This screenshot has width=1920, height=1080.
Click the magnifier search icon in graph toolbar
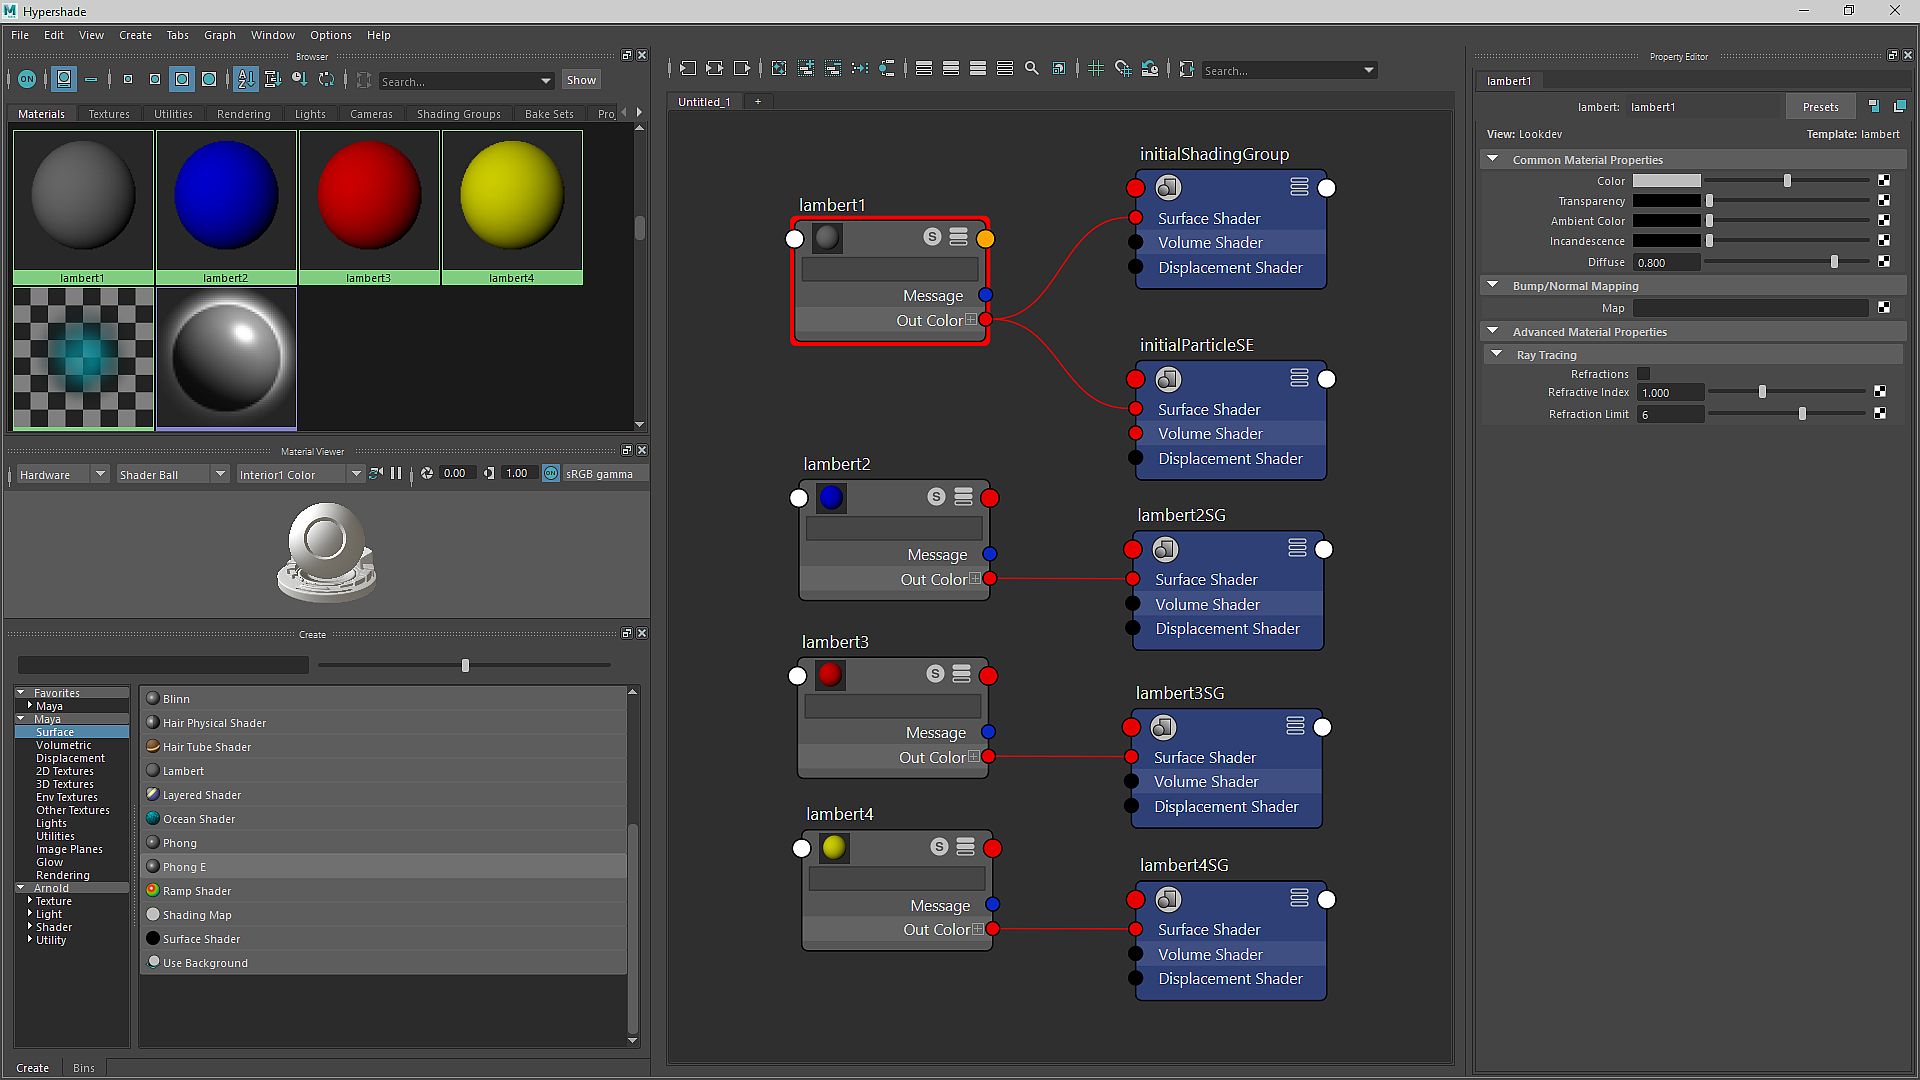point(1032,69)
